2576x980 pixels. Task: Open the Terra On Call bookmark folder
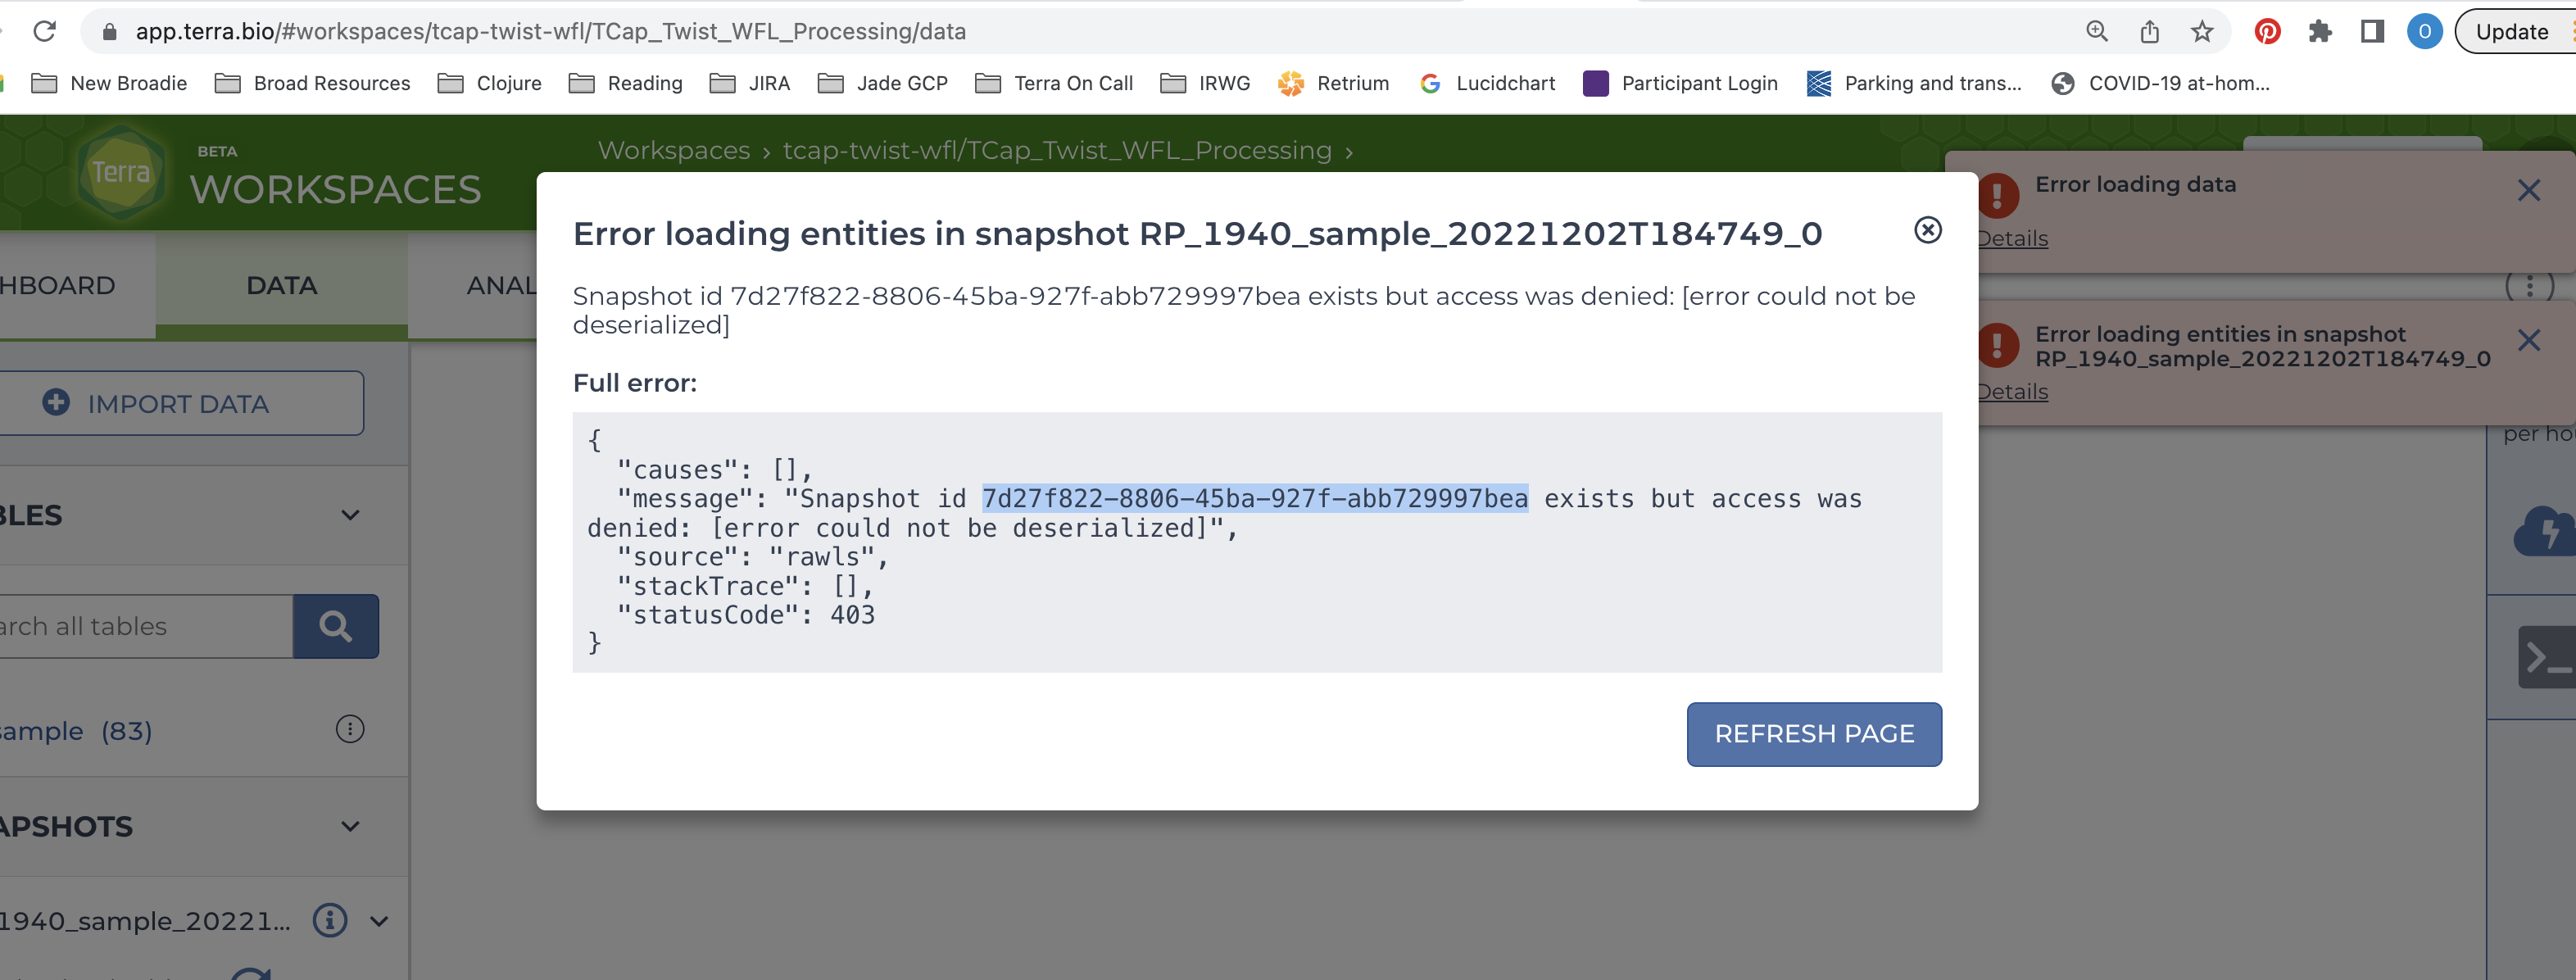point(1054,83)
